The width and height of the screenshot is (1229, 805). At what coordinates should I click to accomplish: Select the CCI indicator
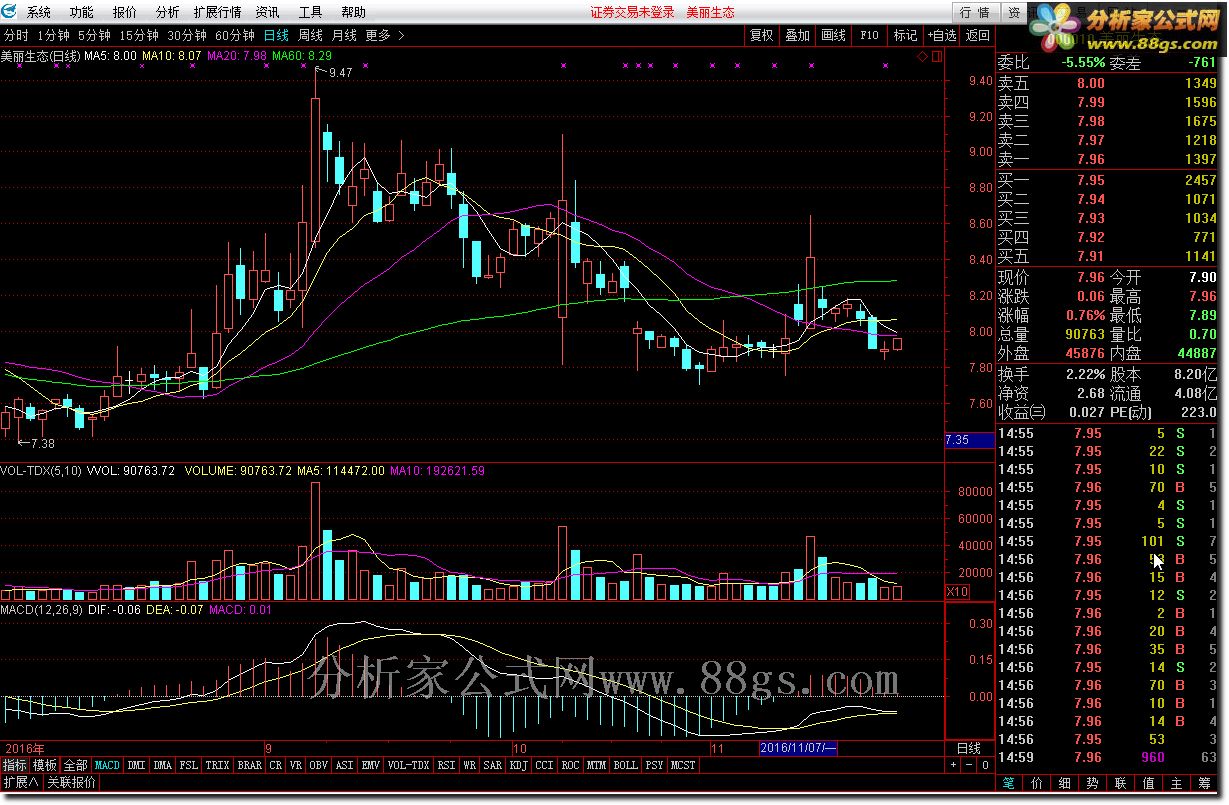544,765
